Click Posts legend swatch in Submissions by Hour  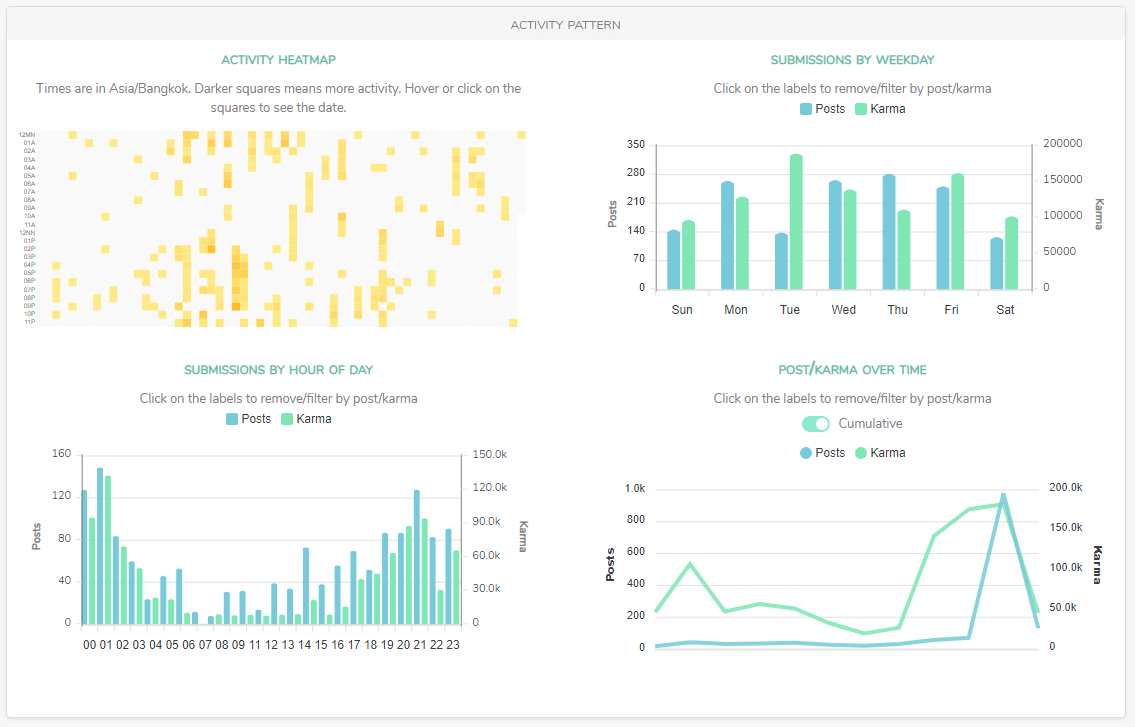pos(232,419)
